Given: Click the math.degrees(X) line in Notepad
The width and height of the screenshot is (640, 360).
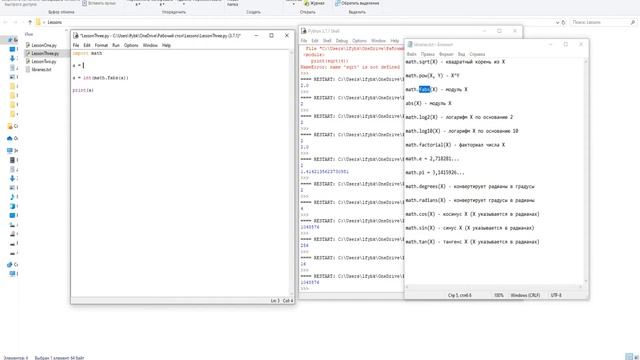Looking at the screenshot, I should click(x=470, y=187).
